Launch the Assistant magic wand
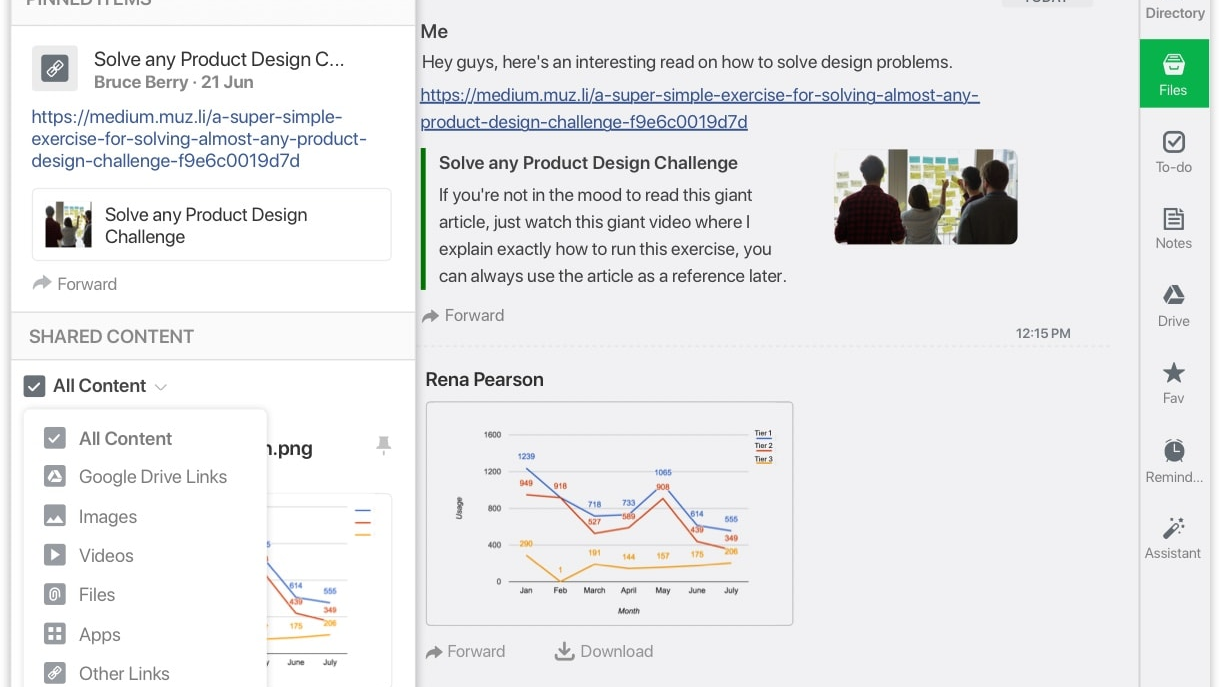Viewport: 1220px width, 687px height. point(1173,536)
